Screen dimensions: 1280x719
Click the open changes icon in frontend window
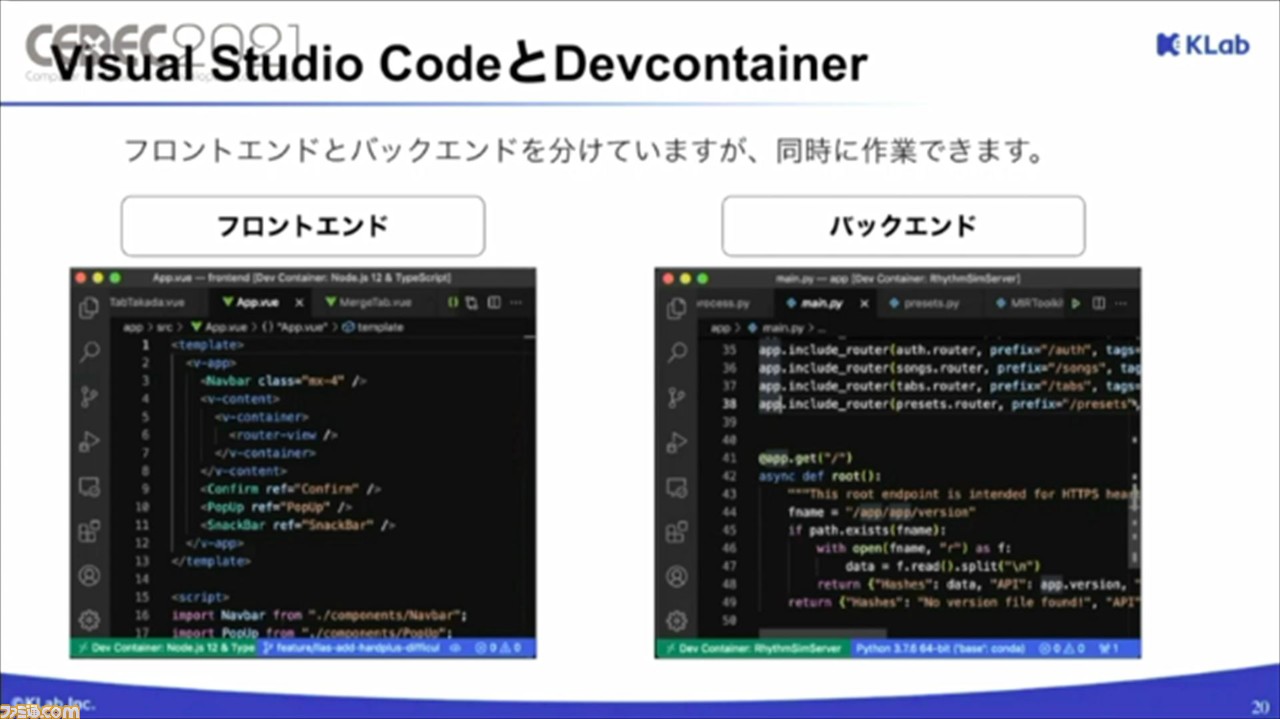click(473, 302)
